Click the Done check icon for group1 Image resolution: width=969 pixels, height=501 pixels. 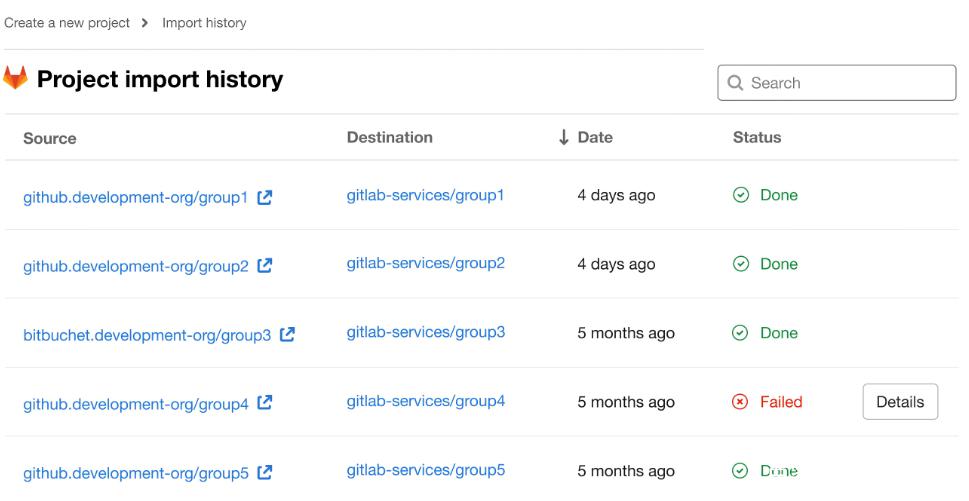pyautogui.click(x=740, y=195)
